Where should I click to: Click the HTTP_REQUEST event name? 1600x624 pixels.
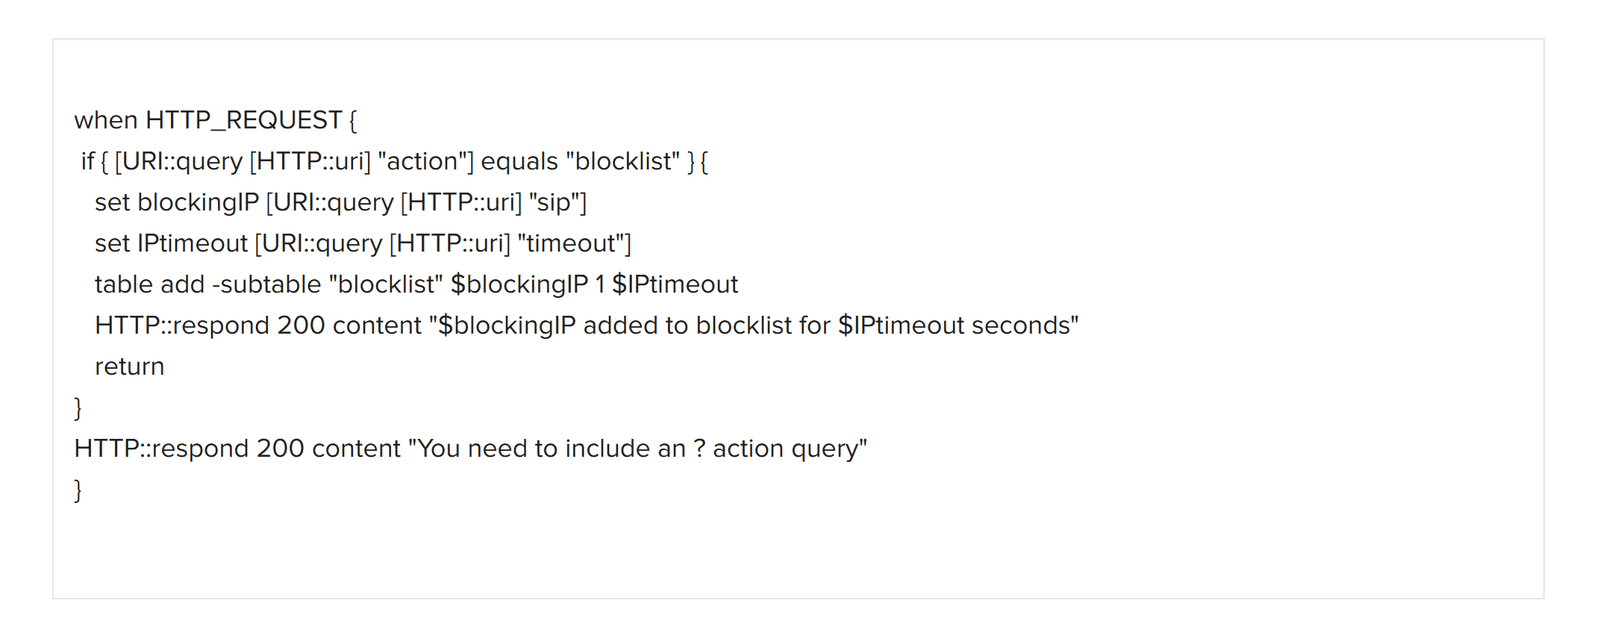[x=244, y=120]
